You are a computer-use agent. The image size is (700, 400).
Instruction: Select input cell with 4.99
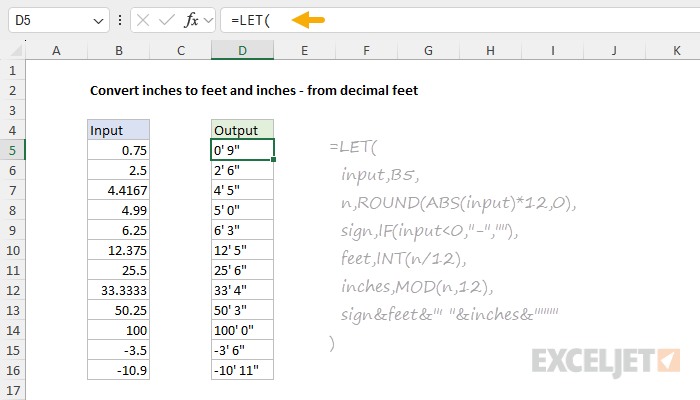click(119, 210)
